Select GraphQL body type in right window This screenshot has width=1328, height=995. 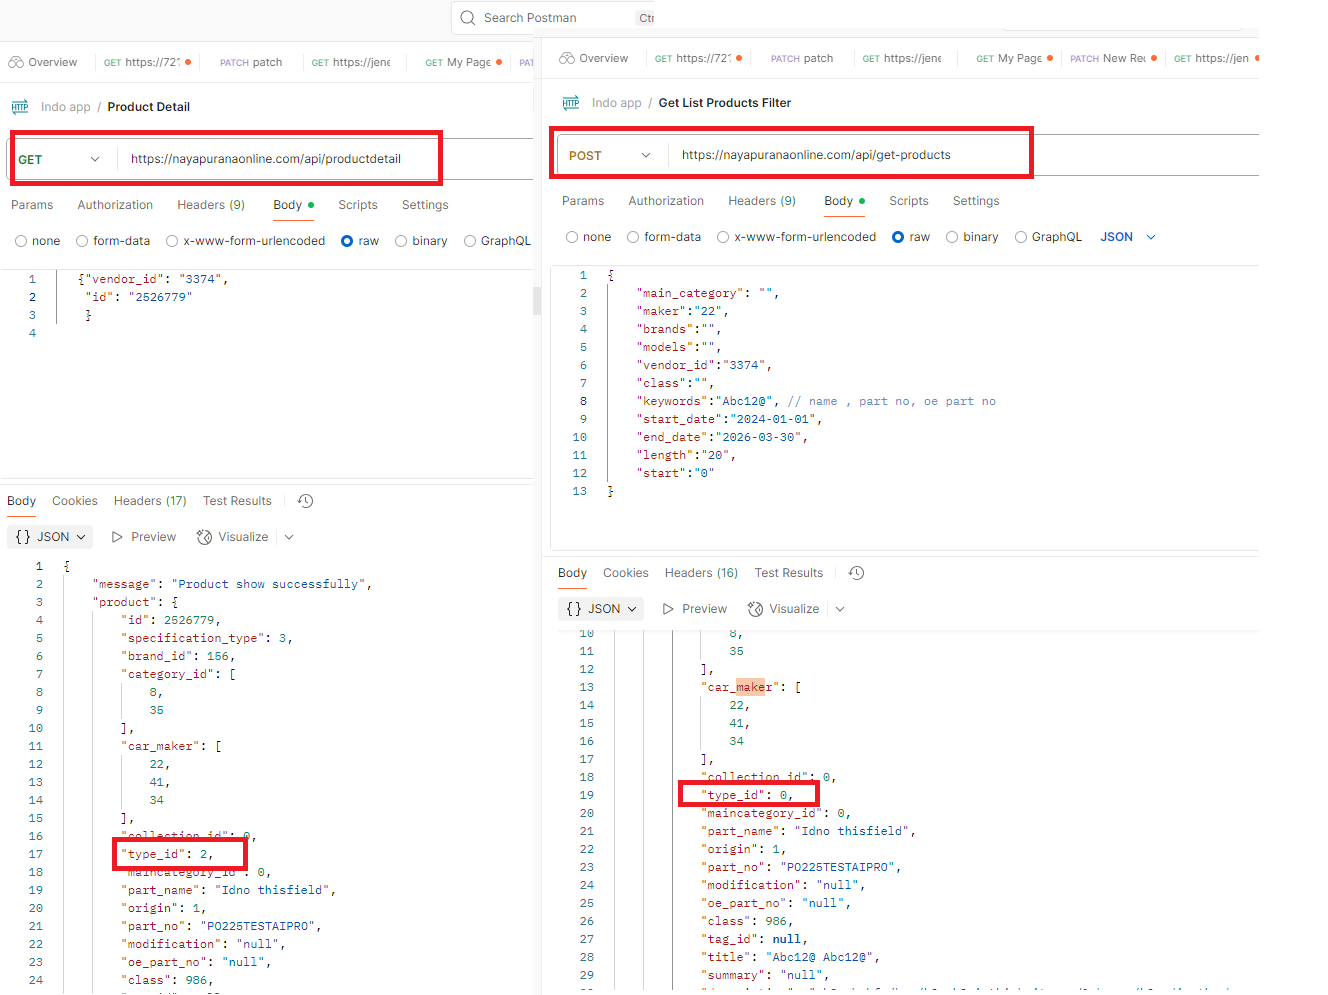pyautogui.click(x=1021, y=237)
